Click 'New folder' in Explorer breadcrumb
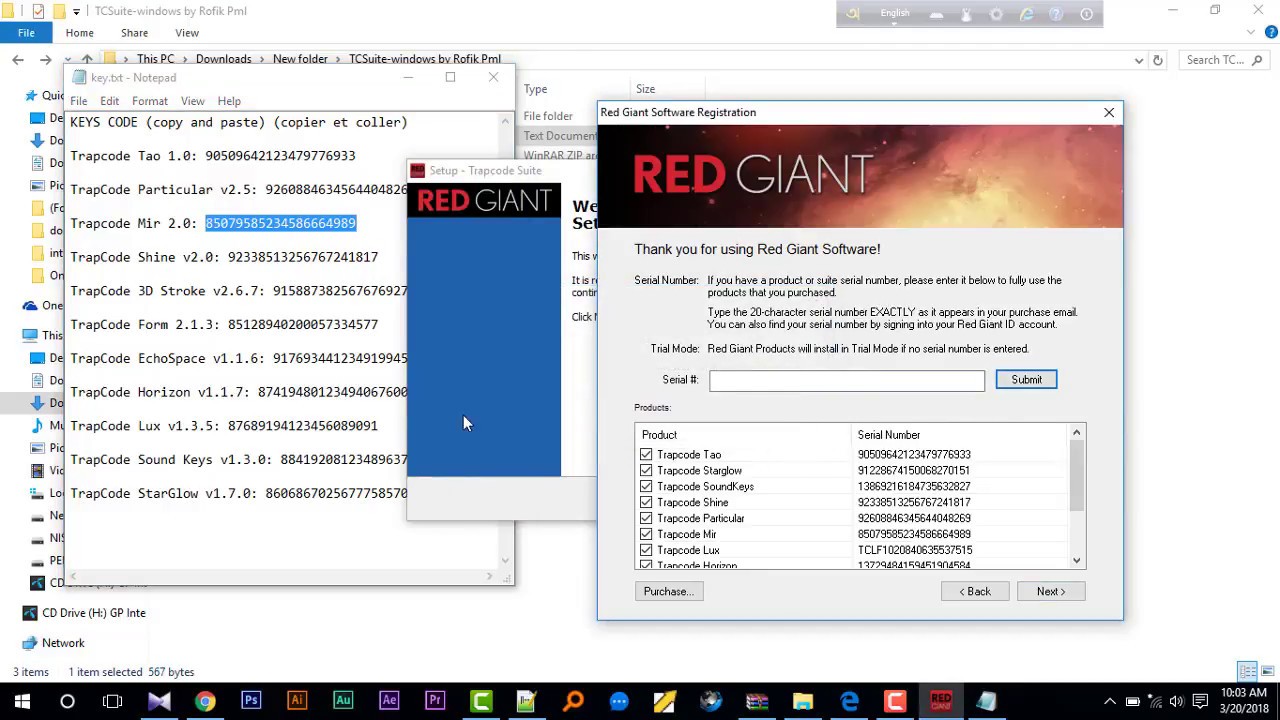Image resolution: width=1280 pixels, height=720 pixels. point(300,60)
